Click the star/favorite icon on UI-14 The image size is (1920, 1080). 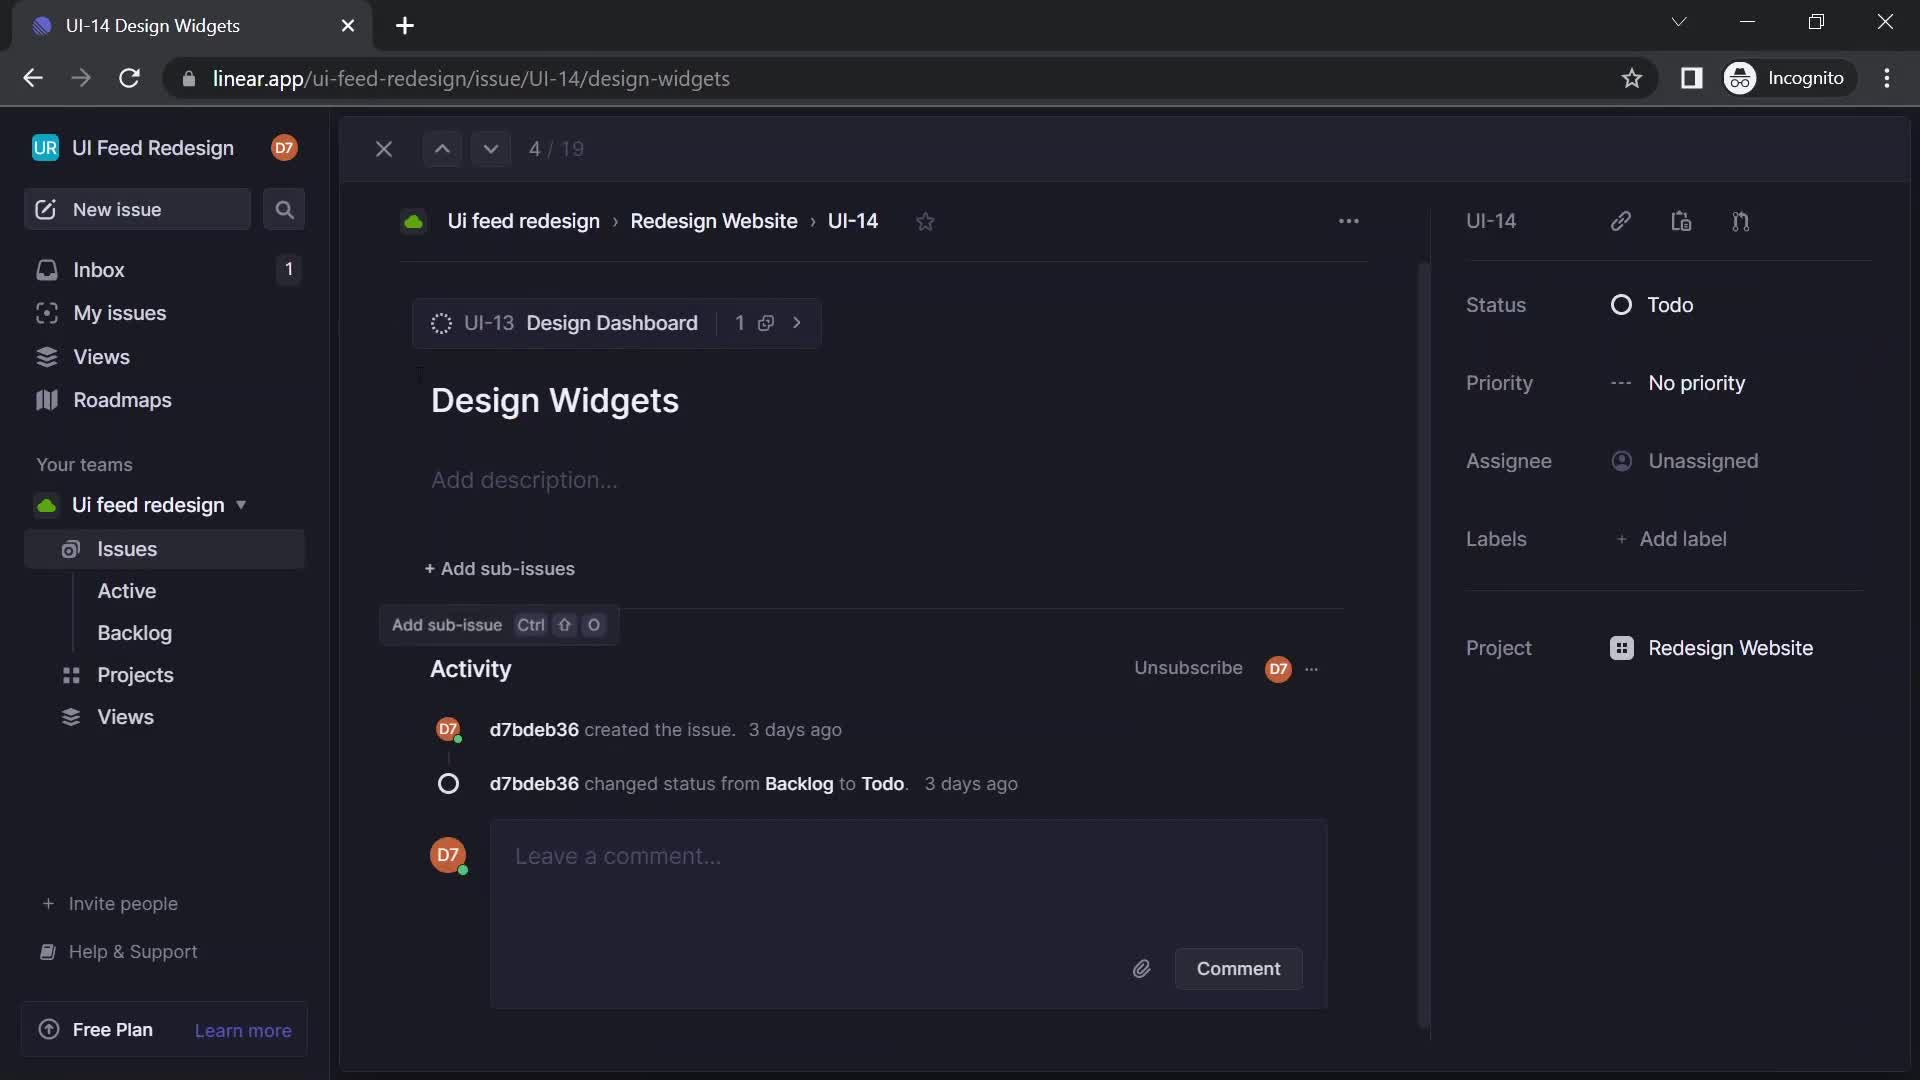coord(924,220)
